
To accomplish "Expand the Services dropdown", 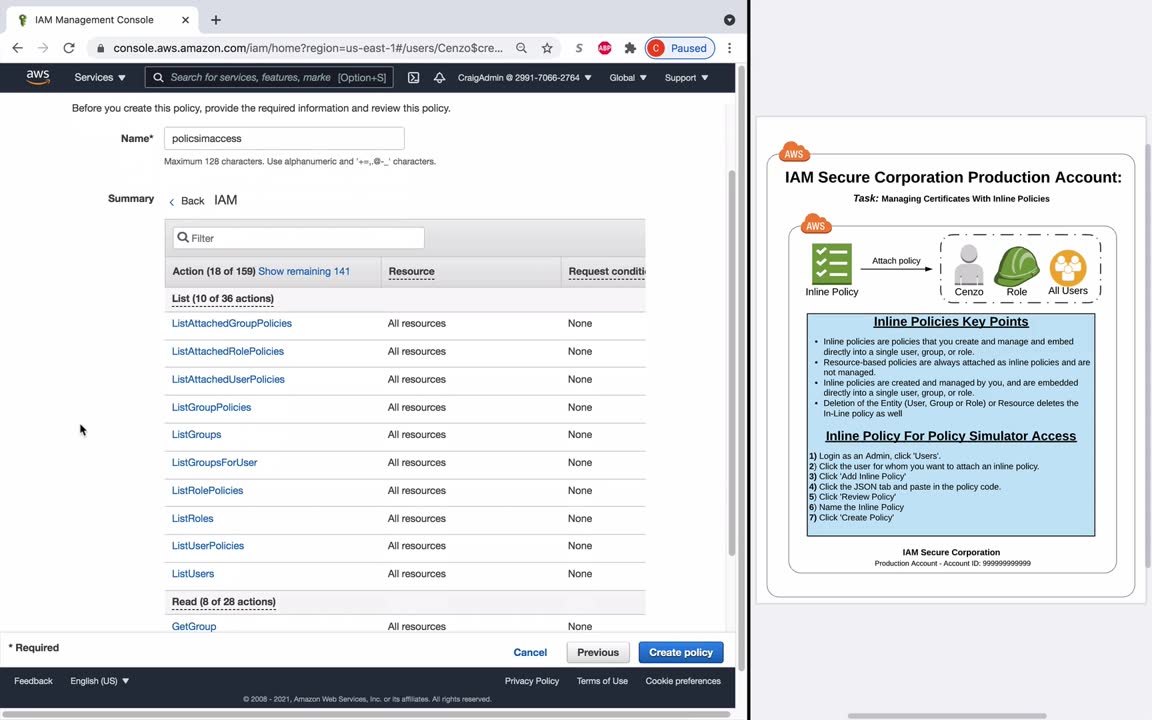I will coord(100,77).
